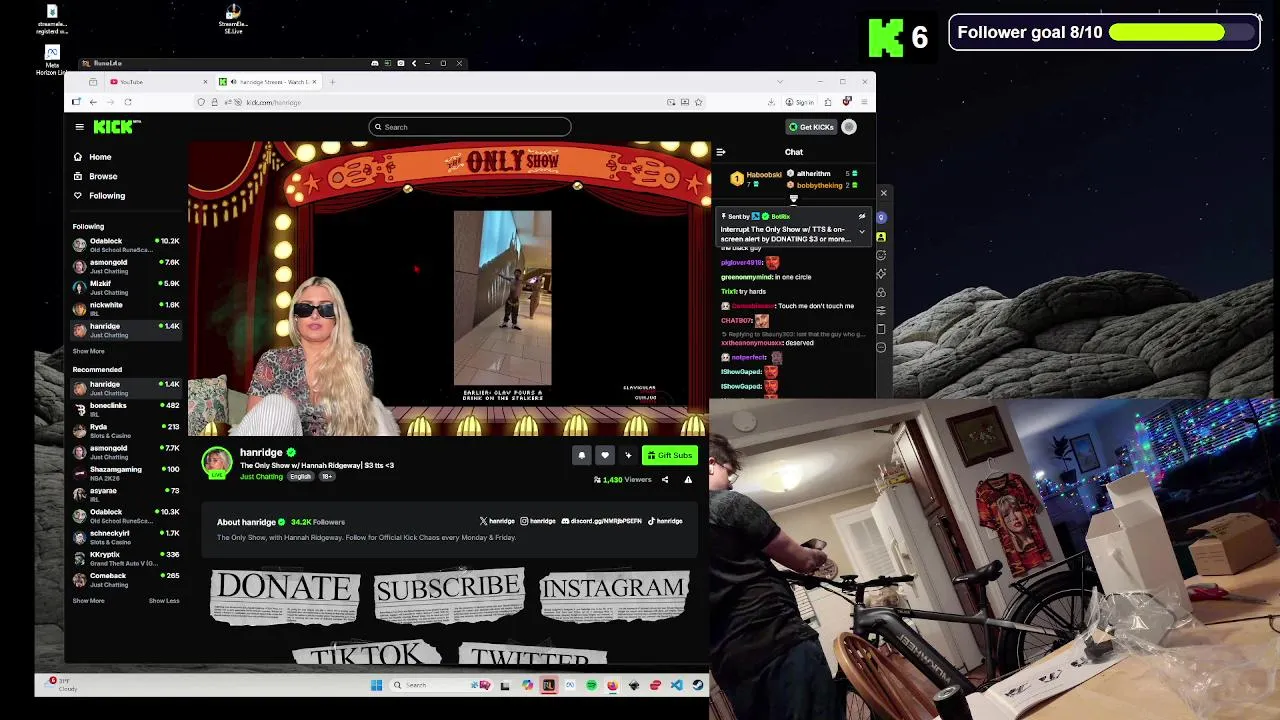Viewport: 1280px width, 720px height.
Task: Toggle the notification bell for hanridge
Action: [x=581, y=456]
